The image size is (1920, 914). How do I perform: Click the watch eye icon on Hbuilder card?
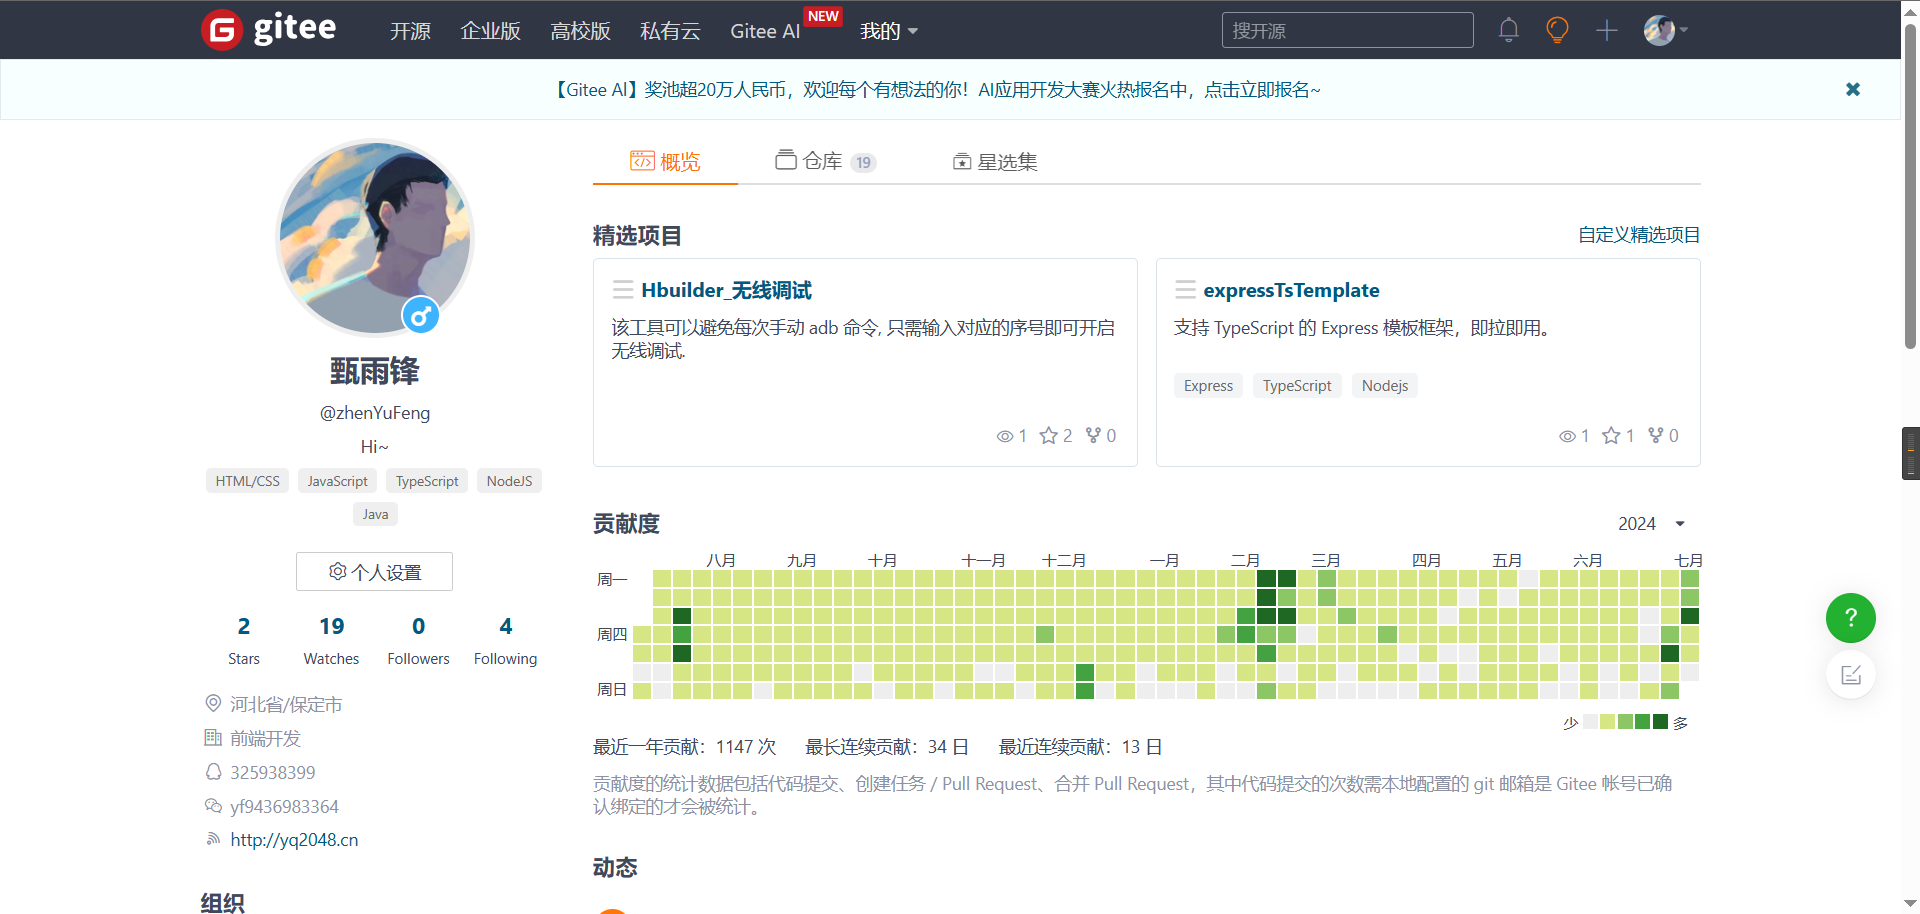click(x=1005, y=436)
